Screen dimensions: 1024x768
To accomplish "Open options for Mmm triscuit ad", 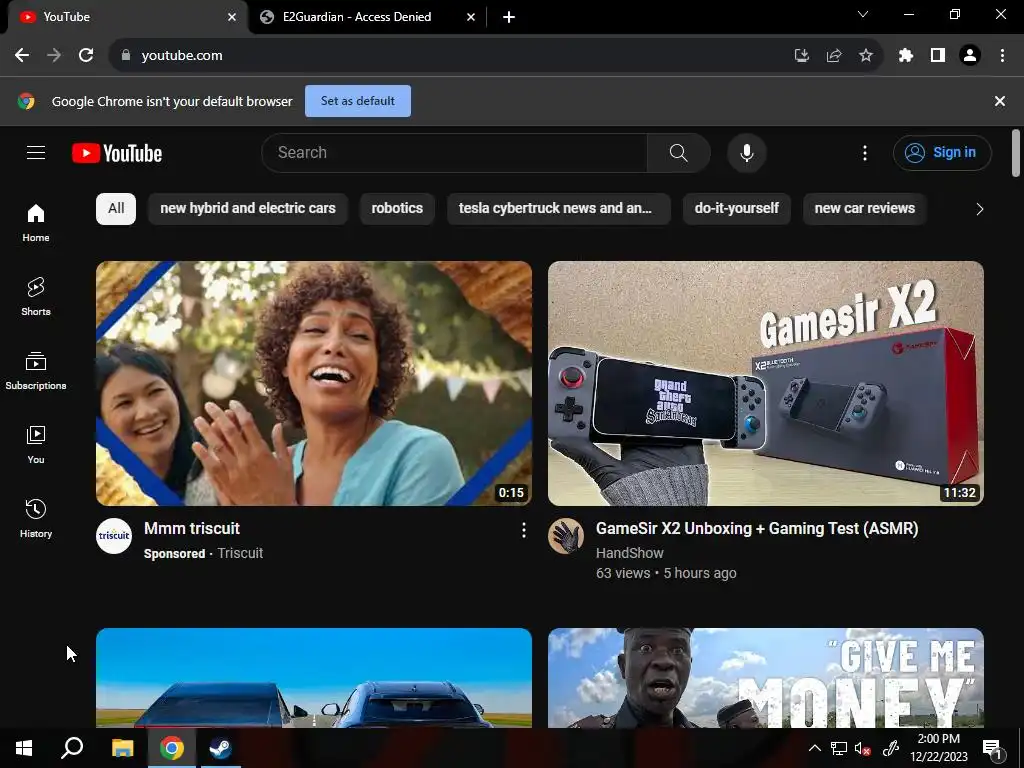I will [x=524, y=530].
